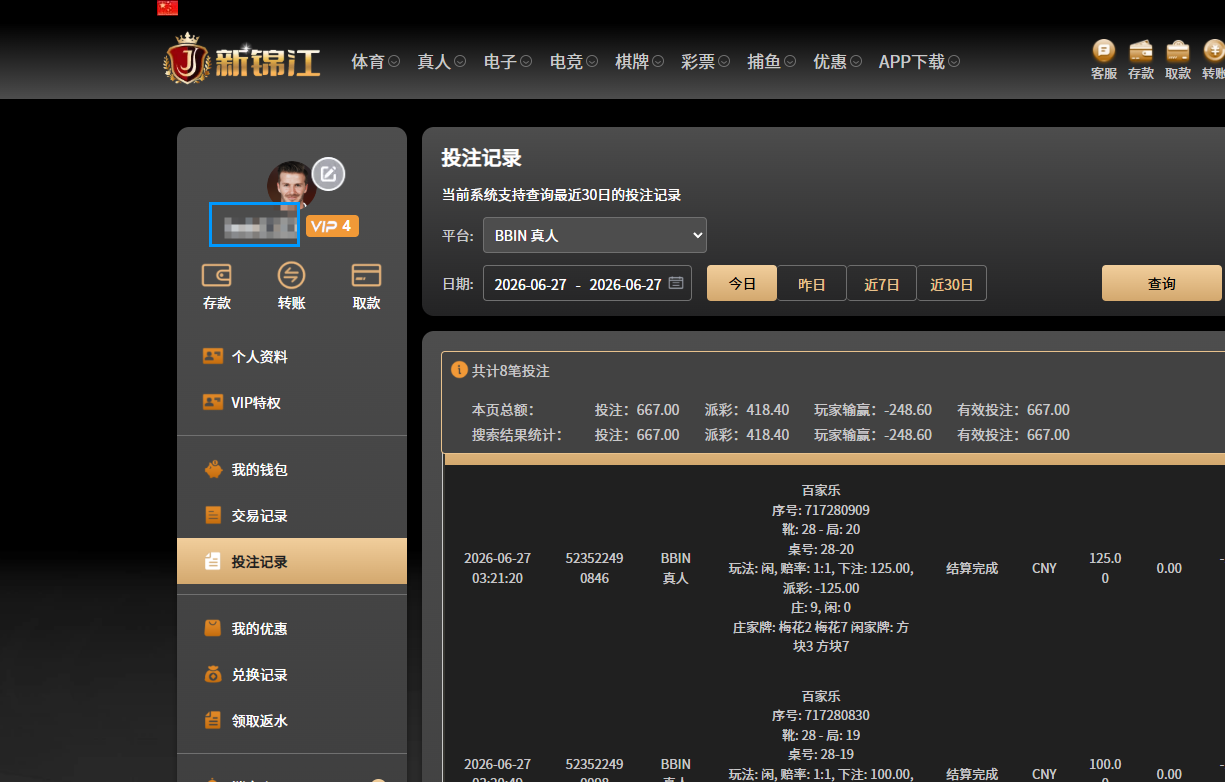1225x782 pixels.
Task: Select 兑换记录 sidebar item
Action: click(292, 674)
